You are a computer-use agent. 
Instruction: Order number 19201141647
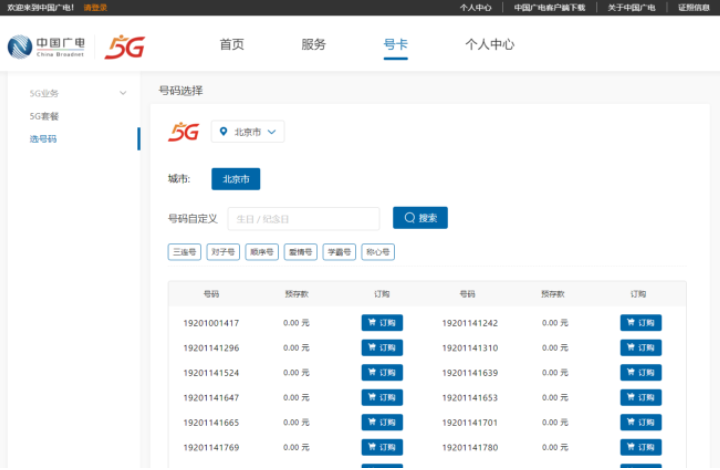(382, 397)
